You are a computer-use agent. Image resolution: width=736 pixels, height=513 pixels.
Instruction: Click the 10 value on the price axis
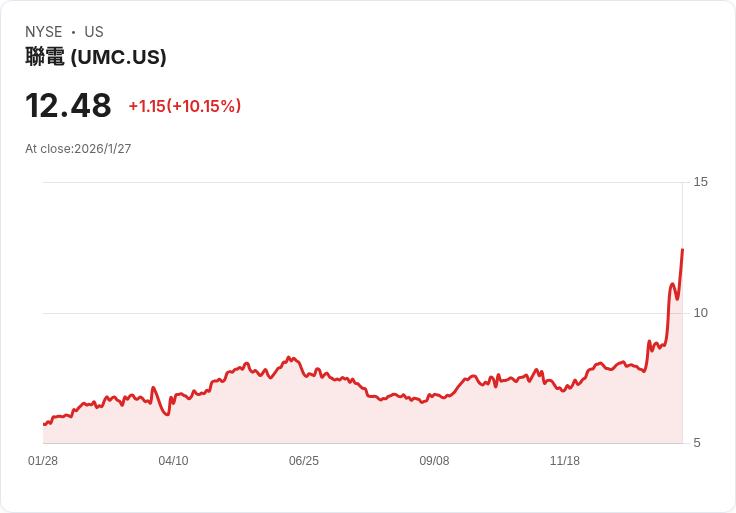[x=700, y=313]
